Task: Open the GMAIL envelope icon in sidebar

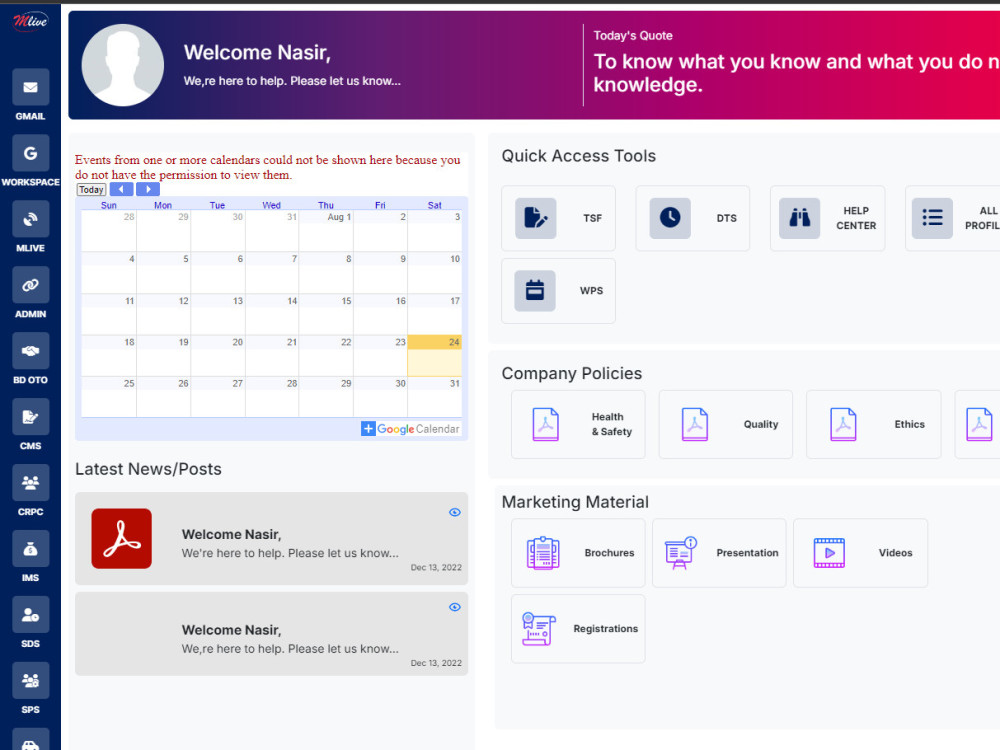Action: click(30, 87)
